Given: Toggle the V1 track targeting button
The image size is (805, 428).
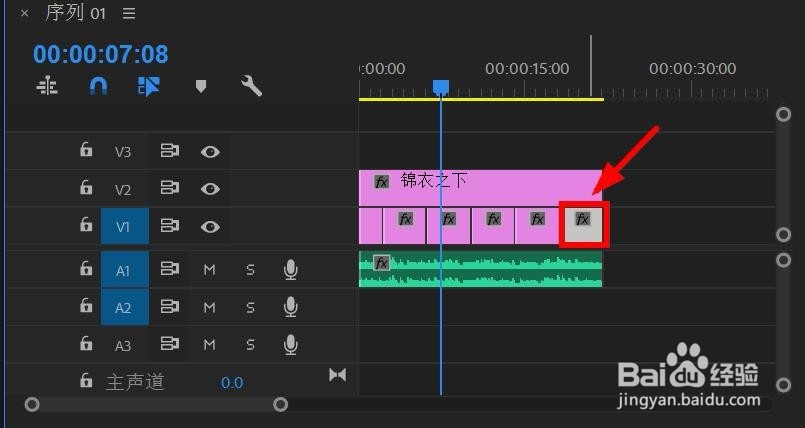Looking at the screenshot, I should 125,226.
